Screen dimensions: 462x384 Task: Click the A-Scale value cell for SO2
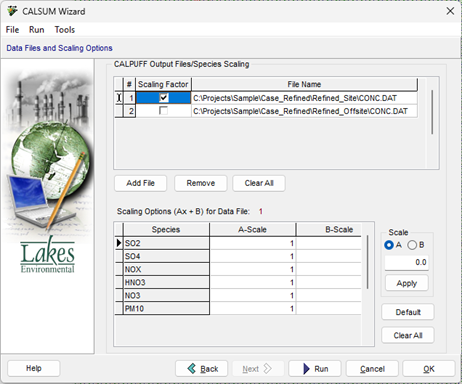pyautogui.click(x=253, y=243)
